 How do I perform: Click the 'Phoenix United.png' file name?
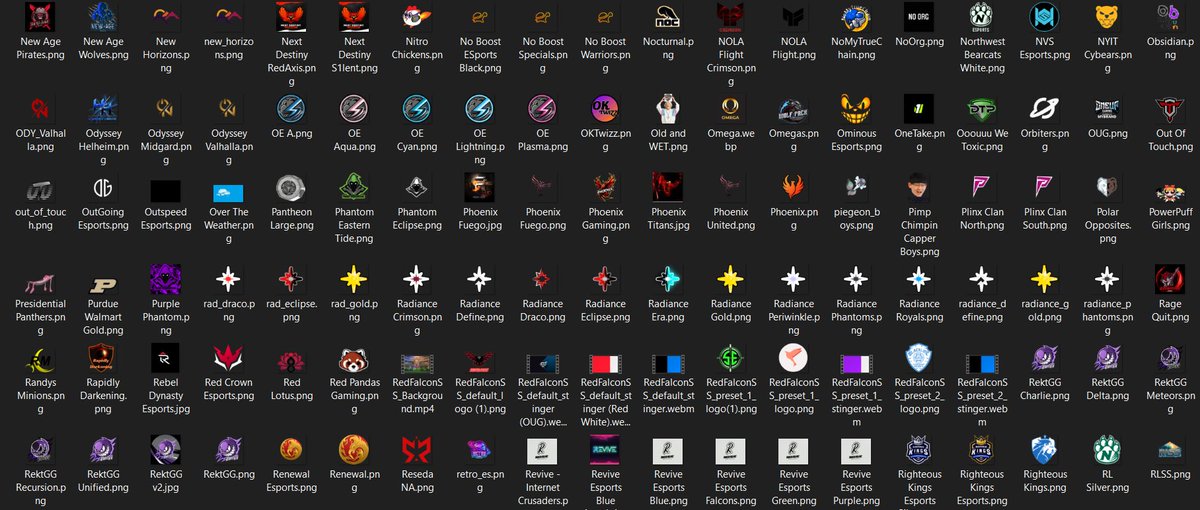pos(731,219)
